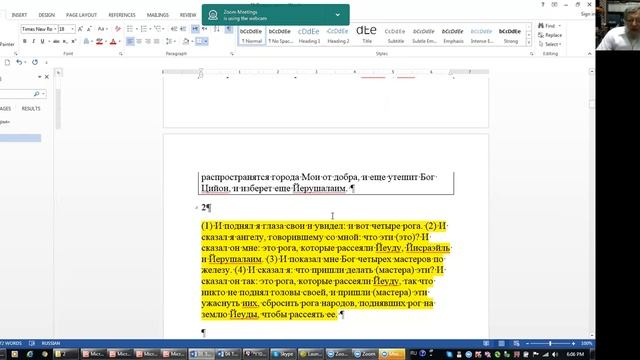Align text right
The height and width of the screenshot is (360, 640).
(x=148, y=41)
